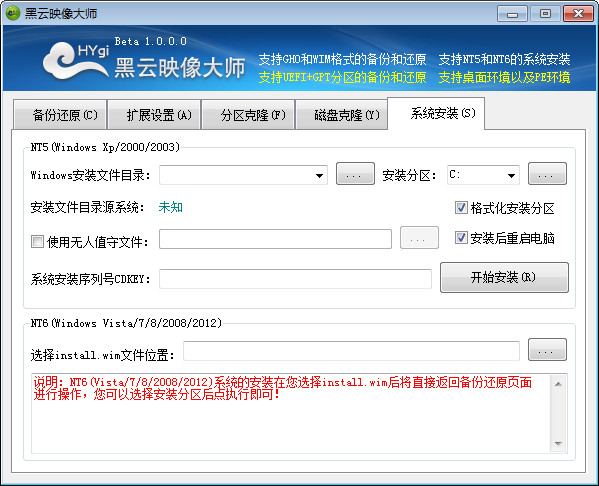Click NT6(Windows Vista/7/8/2008/2012) group label
Image resolution: width=599 pixels, height=486 pixels.
(126, 323)
